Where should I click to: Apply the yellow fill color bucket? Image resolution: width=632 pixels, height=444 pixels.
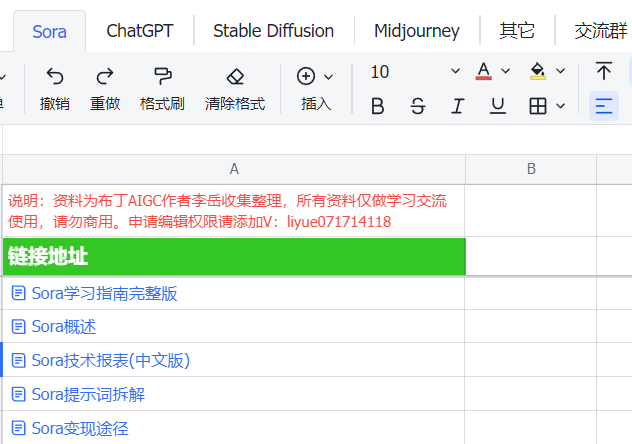[538, 71]
